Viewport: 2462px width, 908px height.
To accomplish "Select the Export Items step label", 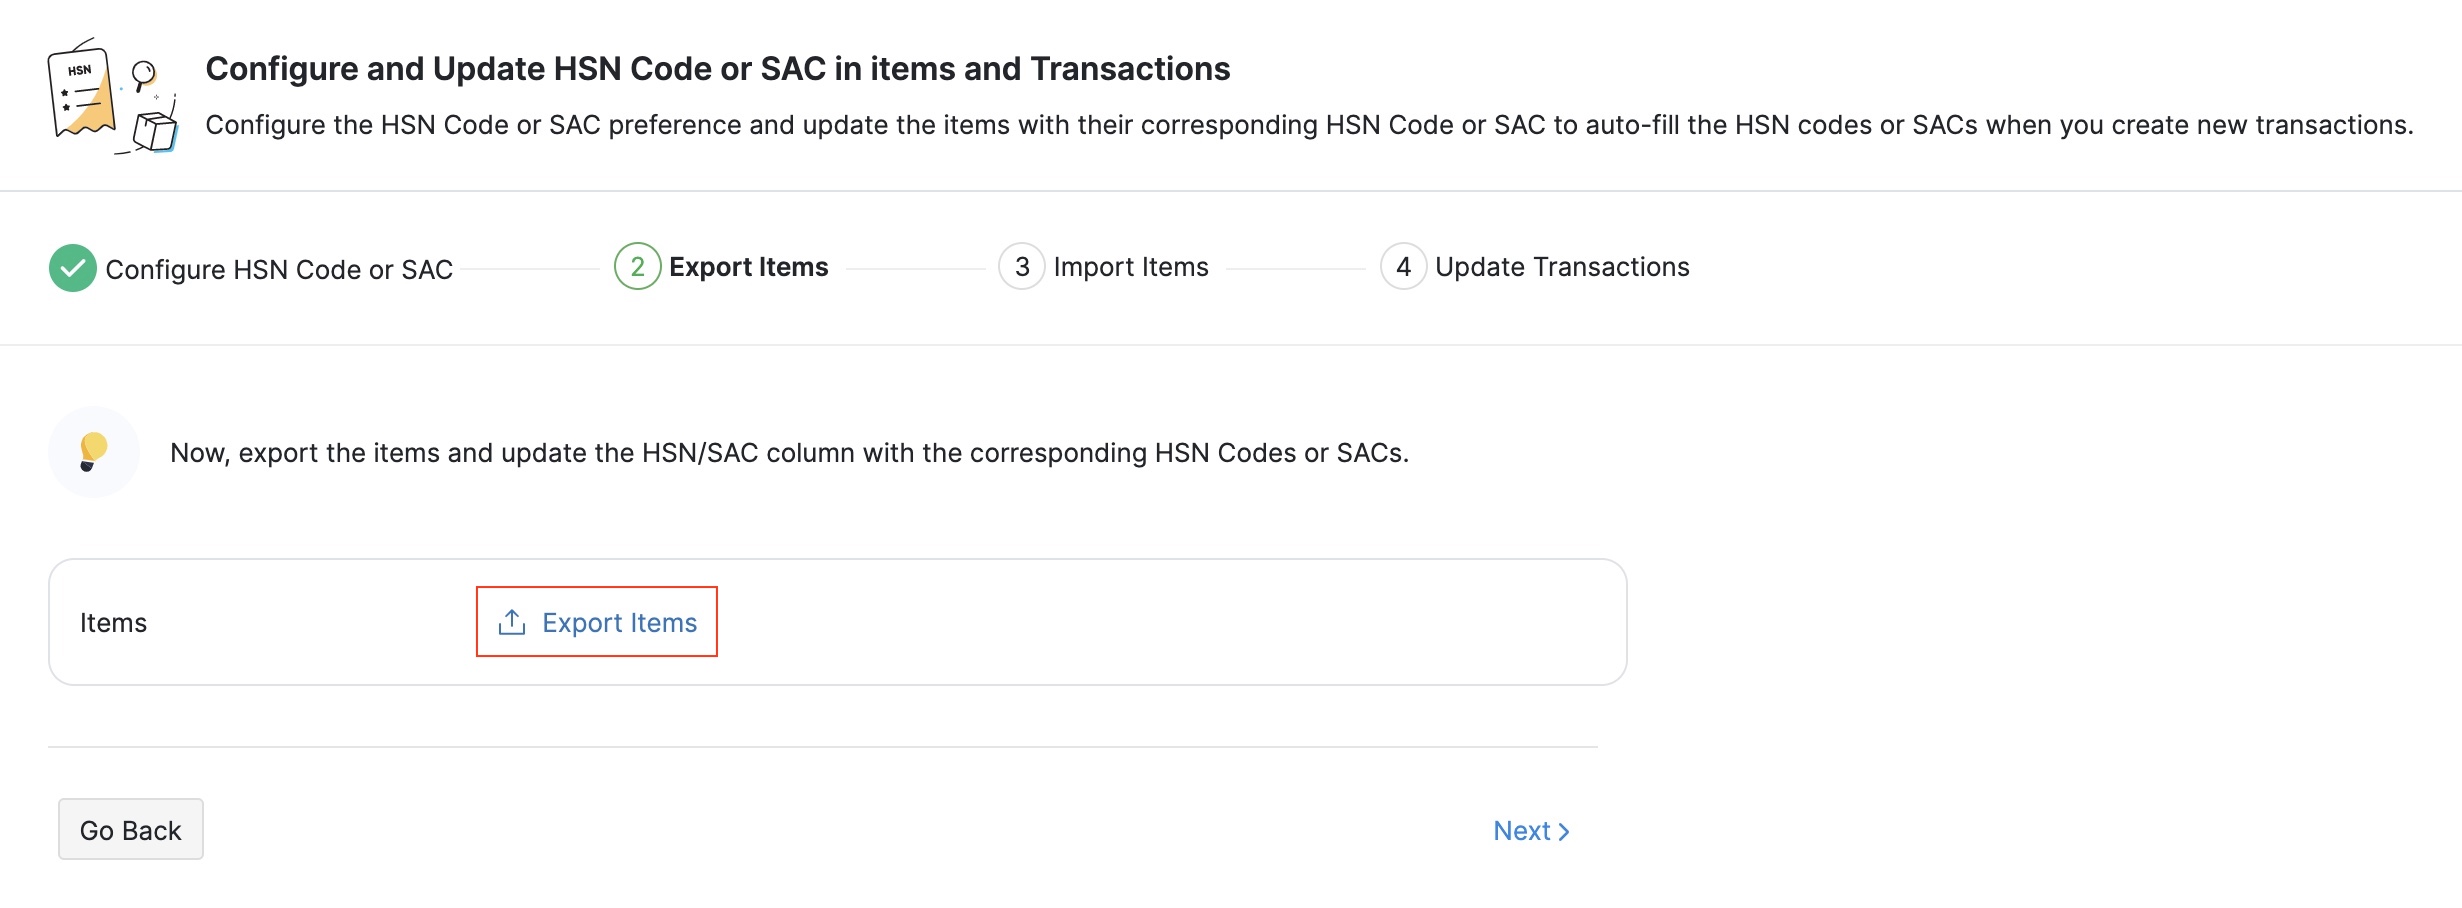I will click(748, 267).
